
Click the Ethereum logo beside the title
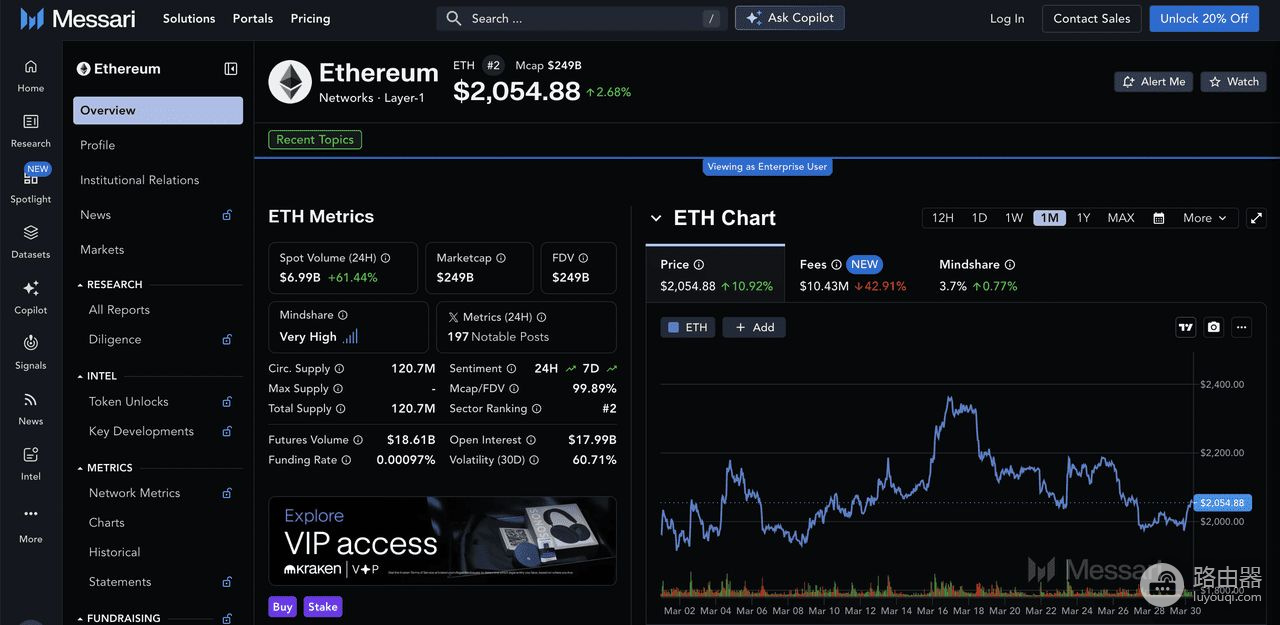click(x=290, y=82)
